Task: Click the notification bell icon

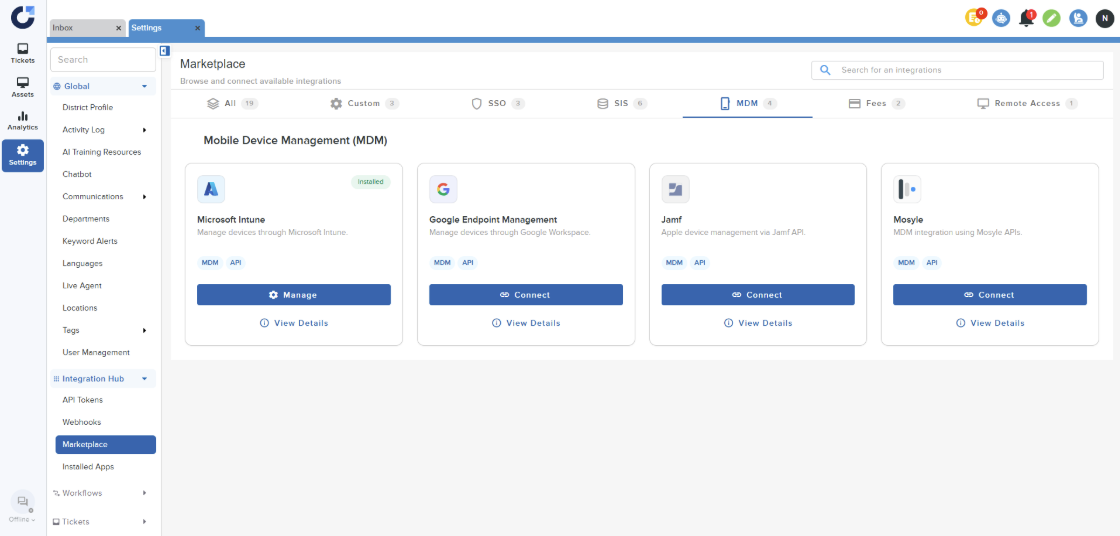Action: pos(1027,18)
